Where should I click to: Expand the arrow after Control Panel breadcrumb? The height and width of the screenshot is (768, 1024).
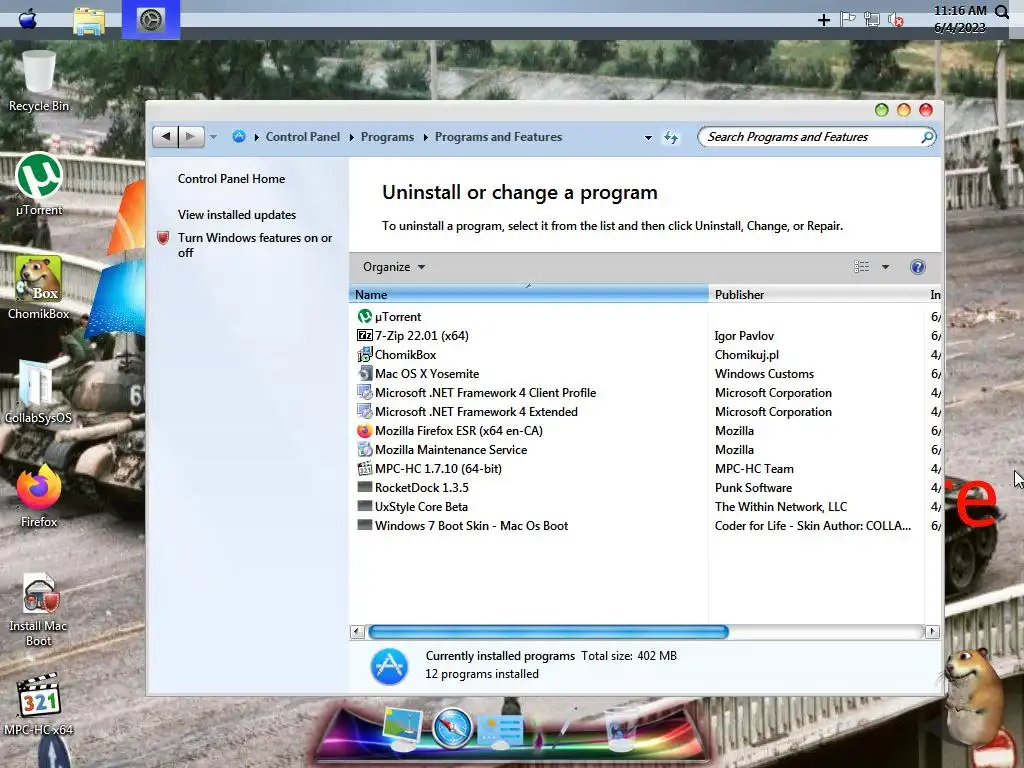(x=351, y=137)
